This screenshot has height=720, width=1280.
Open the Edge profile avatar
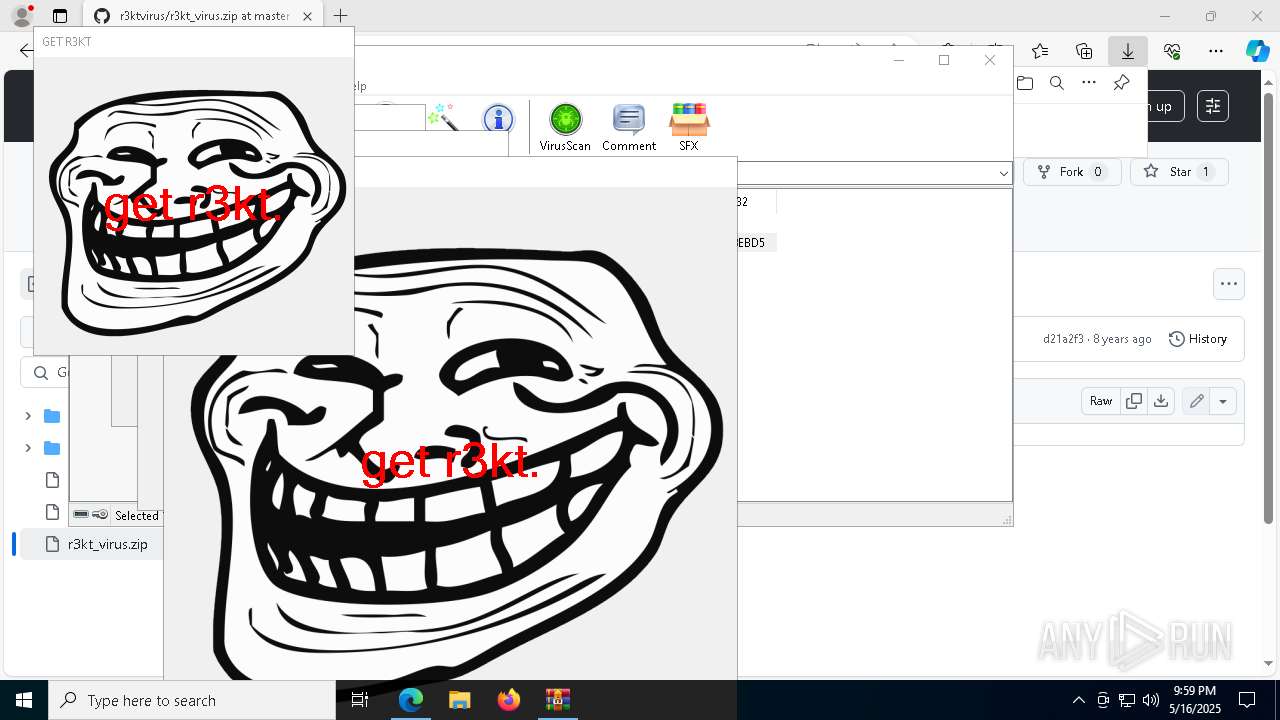21,16
